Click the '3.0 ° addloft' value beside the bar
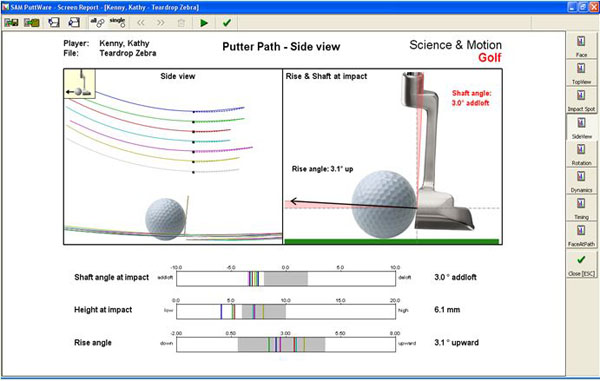Viewport: 600px width, 381px height. tap(455, 277)
